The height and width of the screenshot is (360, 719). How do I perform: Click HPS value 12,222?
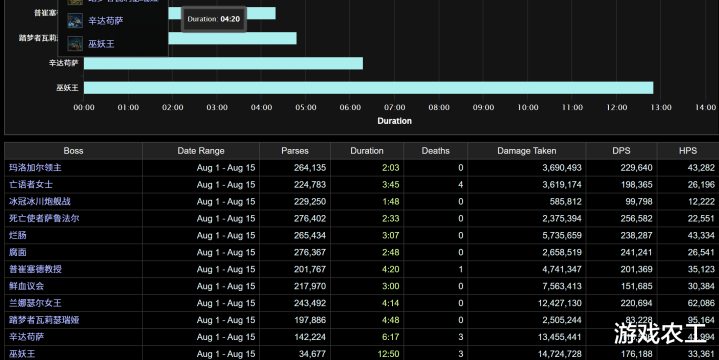click(701, 202)
